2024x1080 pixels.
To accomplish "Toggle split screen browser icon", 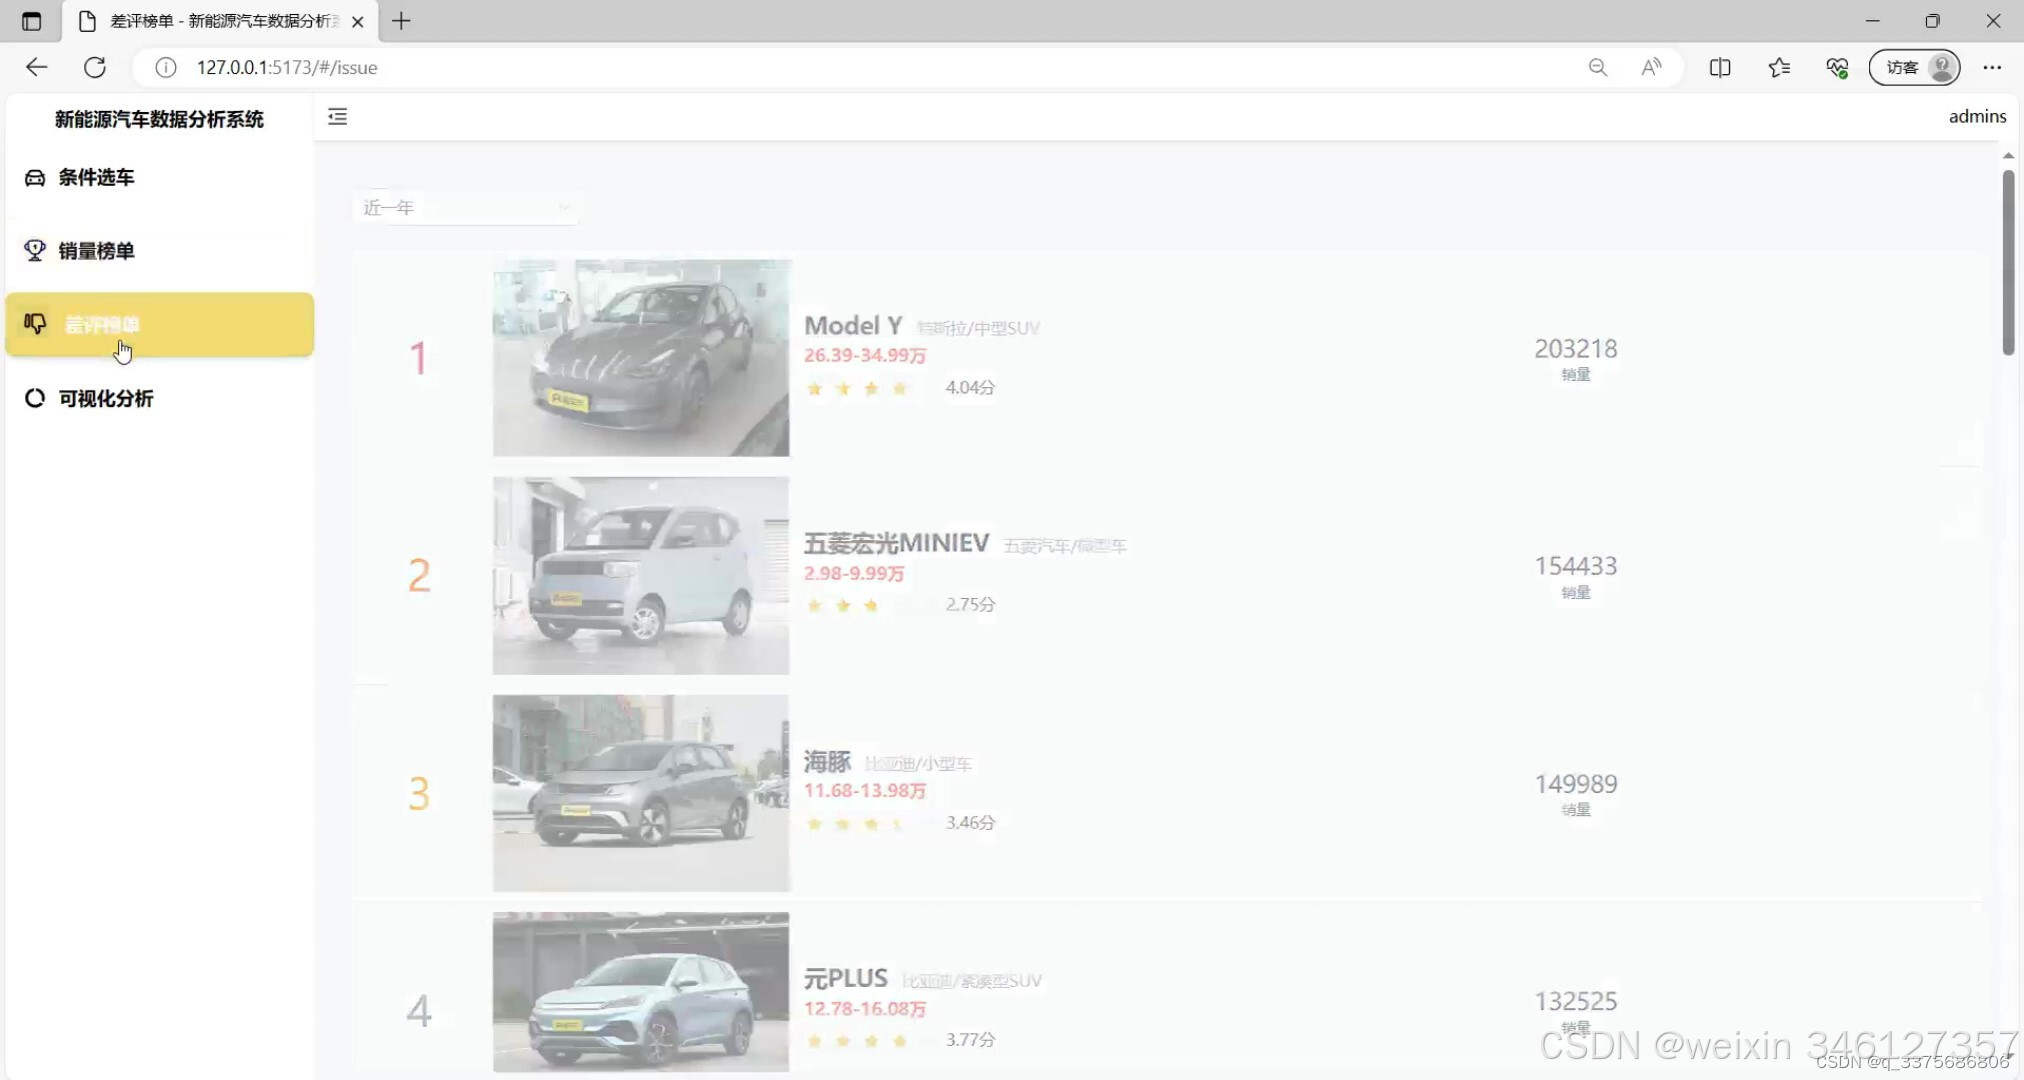I will coord(1719,67).
